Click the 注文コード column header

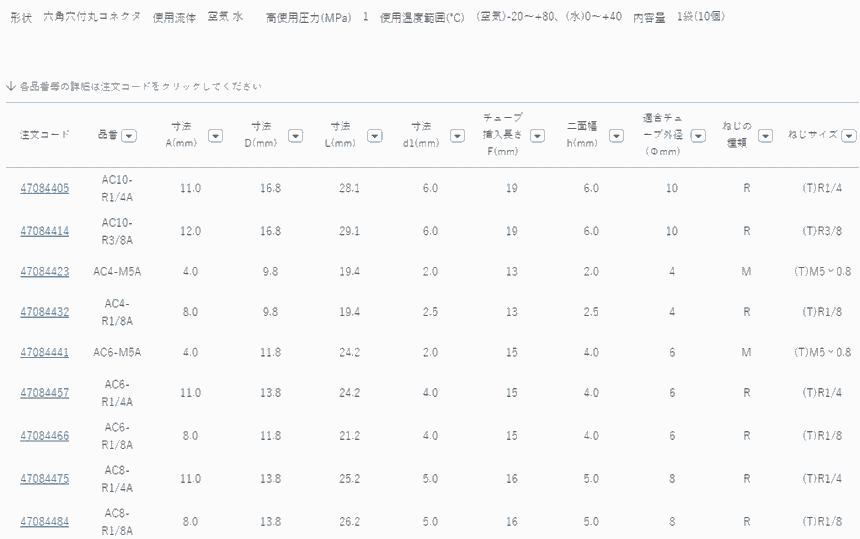[x=45, y=135]
